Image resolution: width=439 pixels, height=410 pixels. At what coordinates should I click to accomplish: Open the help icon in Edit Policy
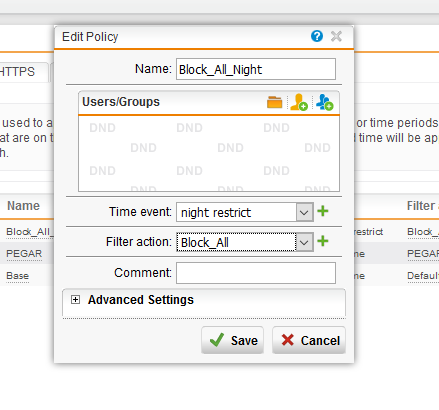[317, 36]
